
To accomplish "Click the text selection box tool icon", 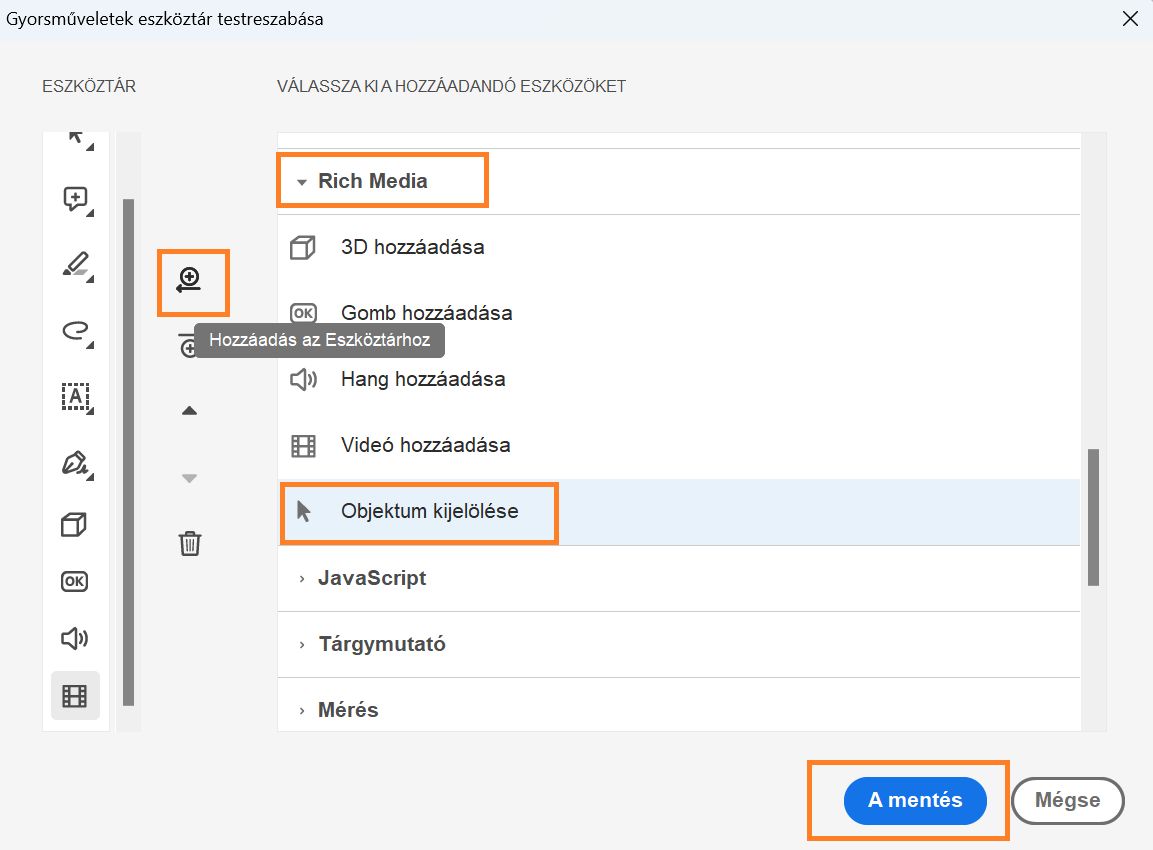I will pyautogui.click(x=75, y=397).
